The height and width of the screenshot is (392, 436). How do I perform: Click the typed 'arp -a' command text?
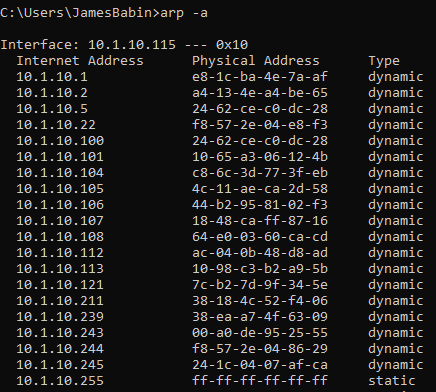[x=184, y=13]
